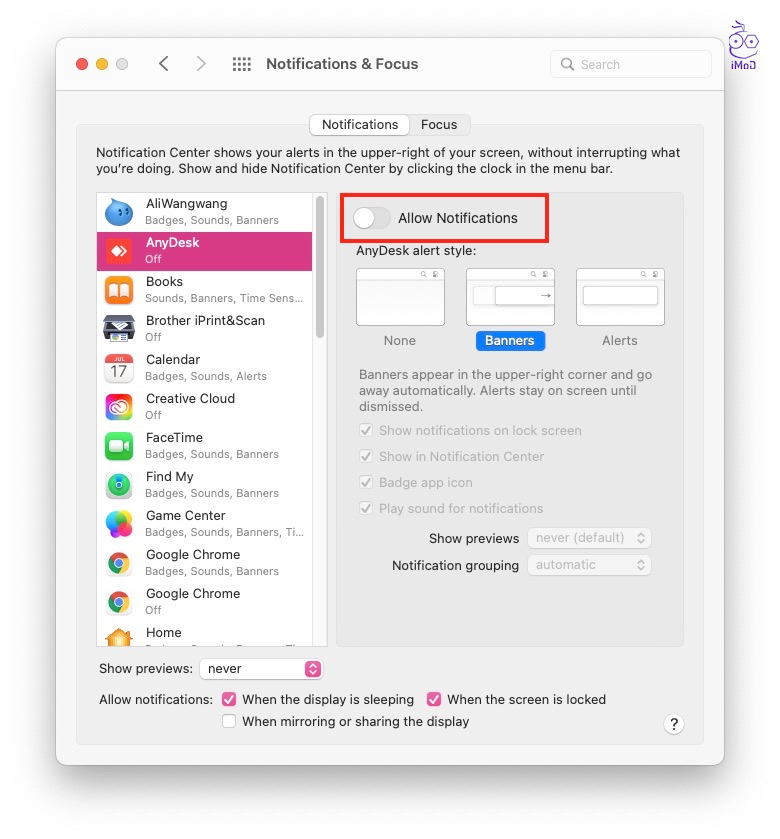Enable the Allow Notifications switch
Viewport: 780px width, 839px height.
(372, 218)
